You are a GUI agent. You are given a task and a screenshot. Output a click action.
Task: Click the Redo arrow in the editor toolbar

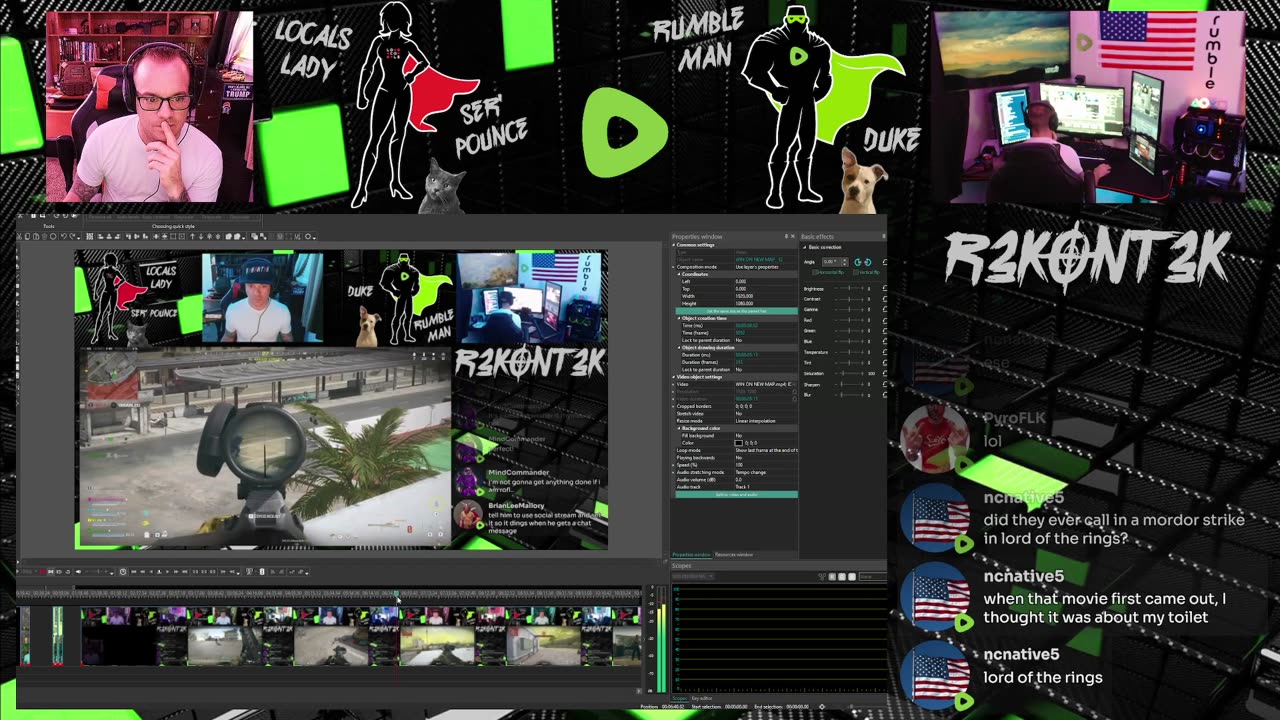[72, 237]
